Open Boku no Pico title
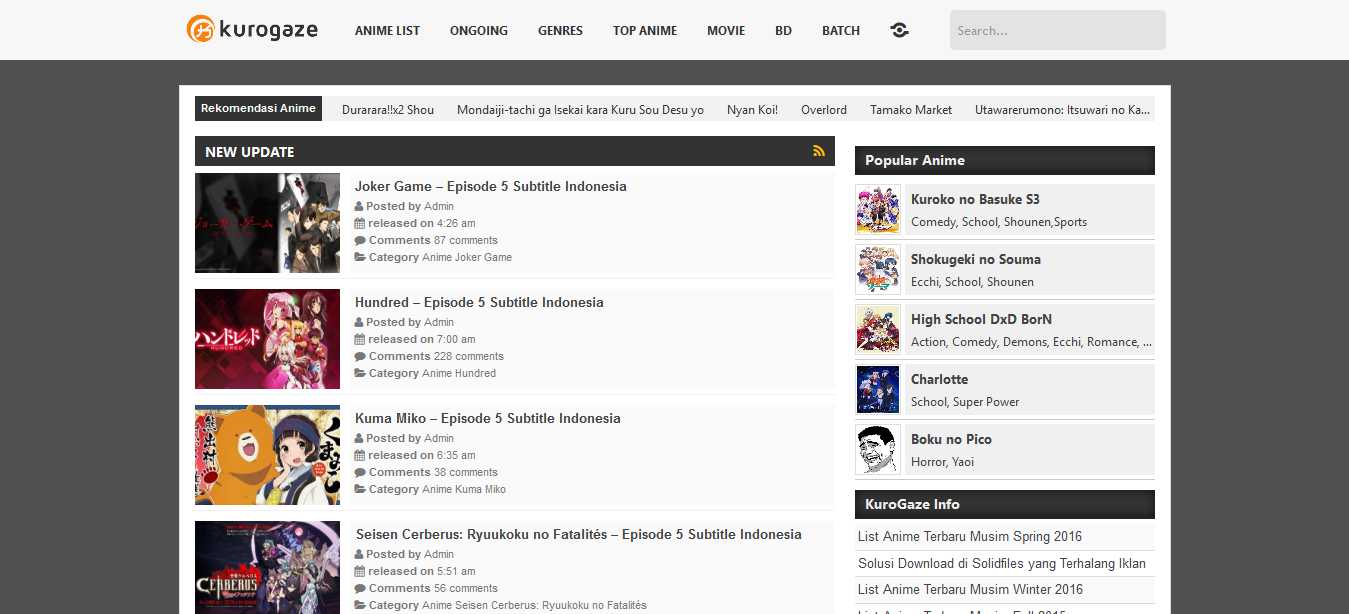Screen dimensions: 1349x614 (x=951, y=439)
